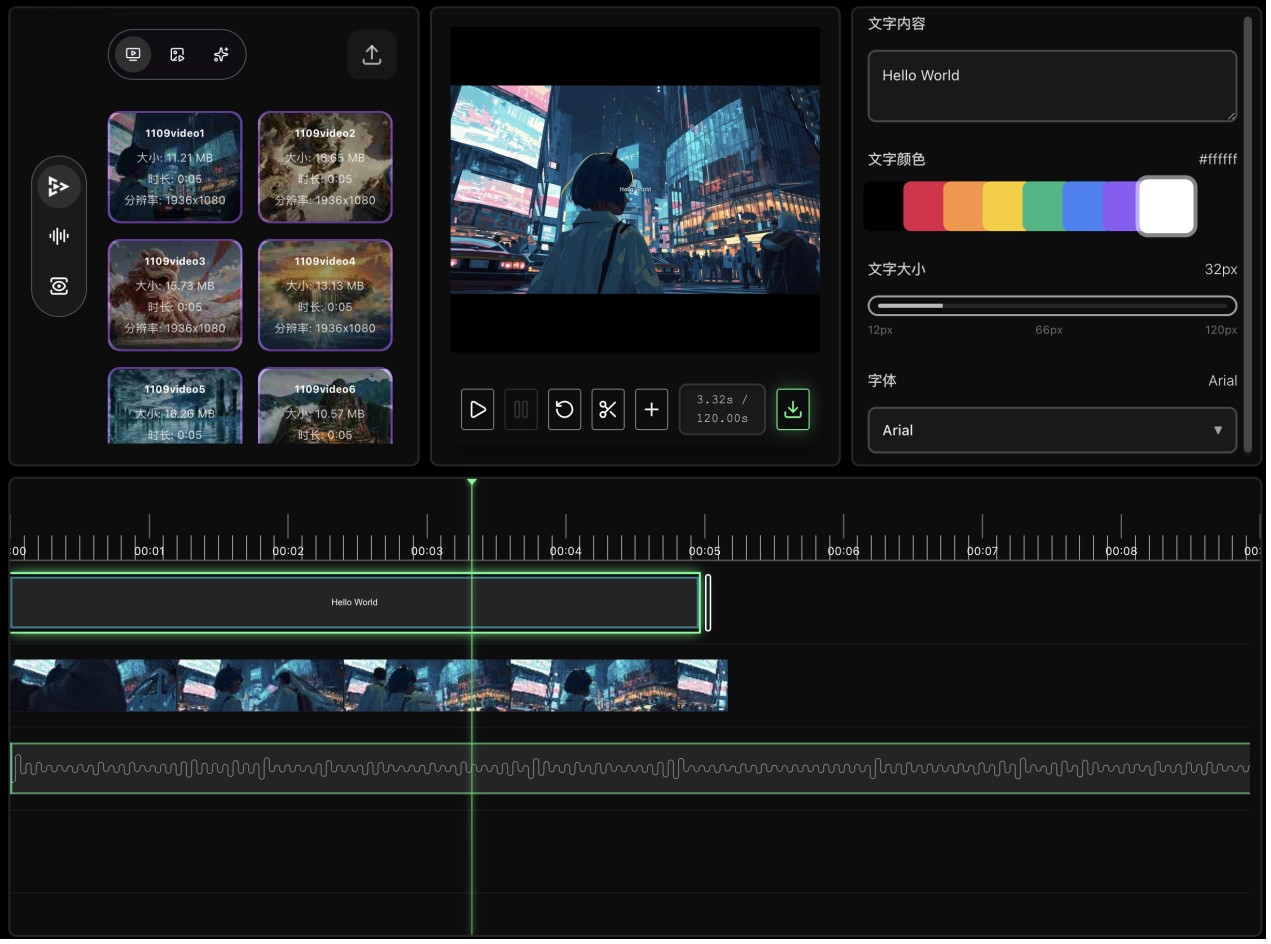1271x944 pixels.
Task: Click the green download export icon
Action: point(793,410)
